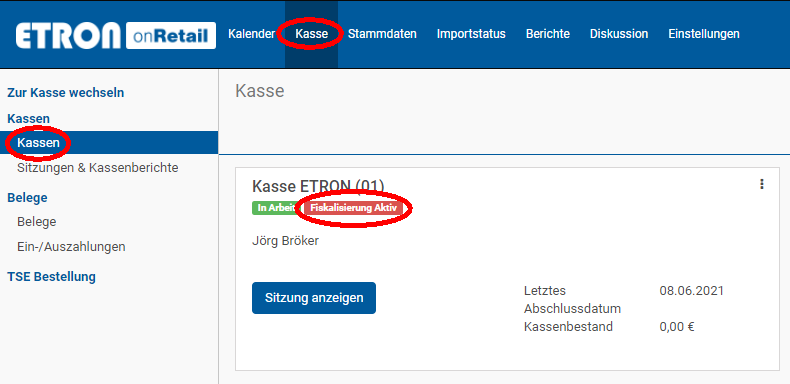Click the red Fiskalisierung Aktiv badge

pyautogui.click(x=353, y=208)
